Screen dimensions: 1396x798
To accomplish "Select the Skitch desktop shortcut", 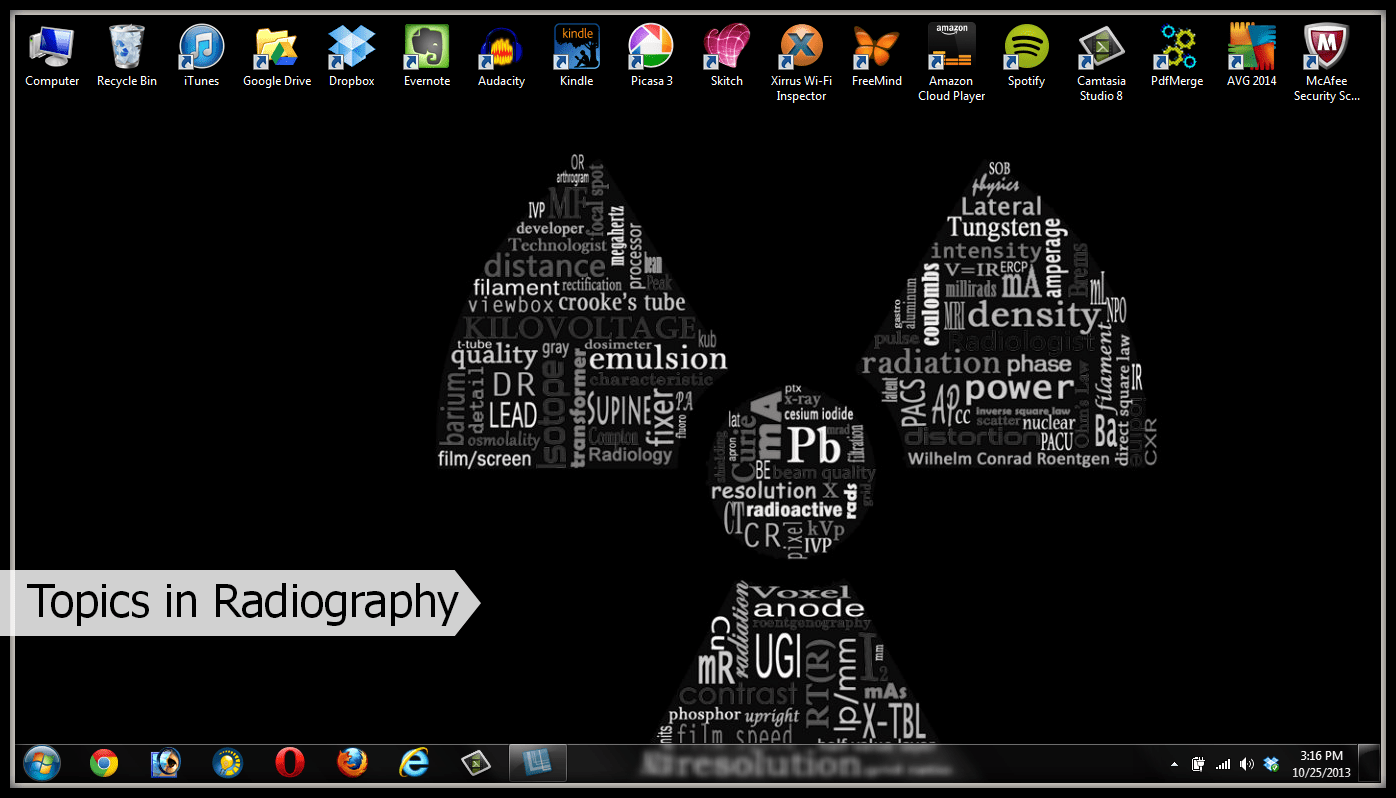I will tap(727, 55).
